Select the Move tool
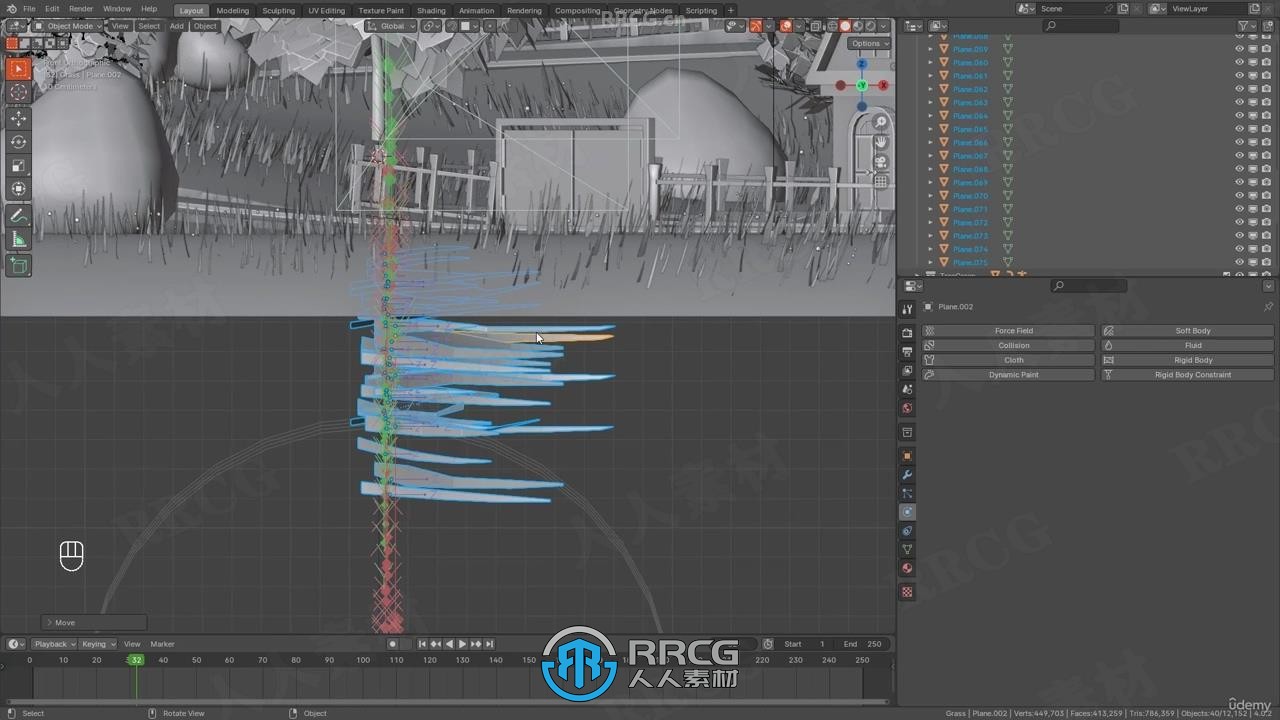Viewport: 1280px width, 720px height. pos(18,118)
